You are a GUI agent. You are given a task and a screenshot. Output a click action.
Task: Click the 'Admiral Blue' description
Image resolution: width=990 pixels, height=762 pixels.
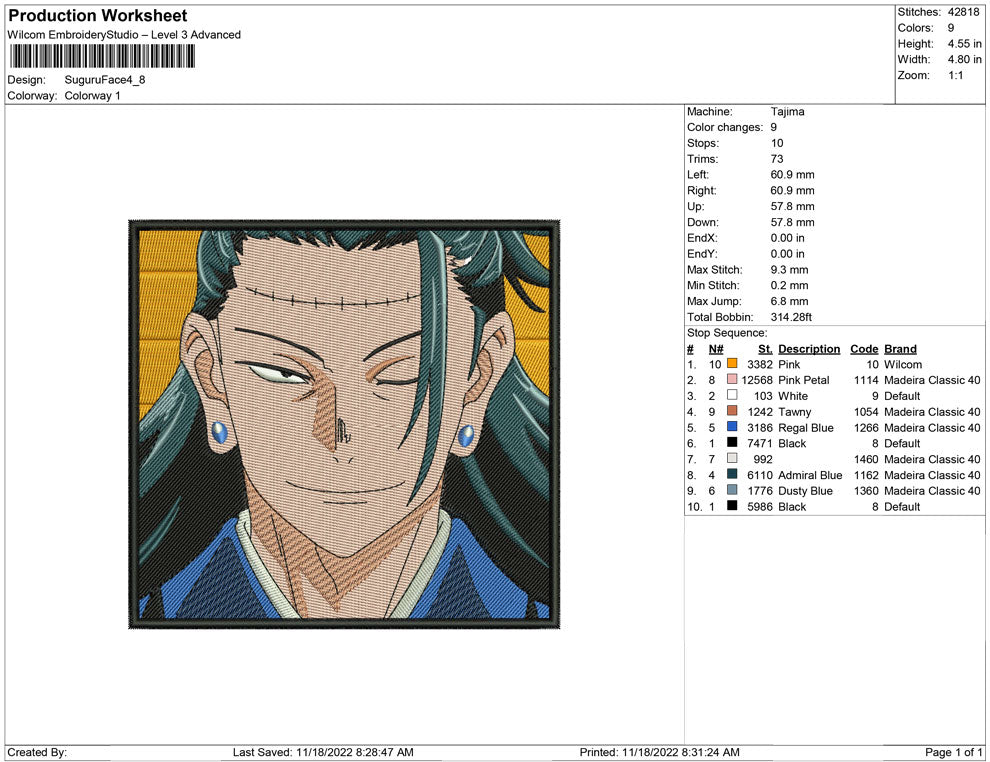point(810,475)
